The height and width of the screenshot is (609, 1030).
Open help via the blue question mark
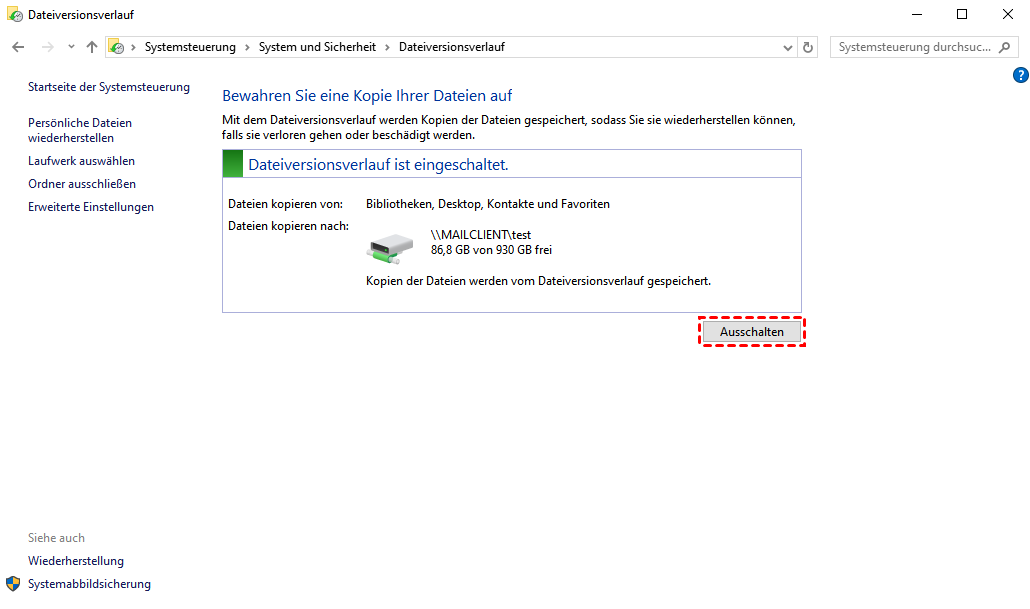click(x=1020, y=75)
